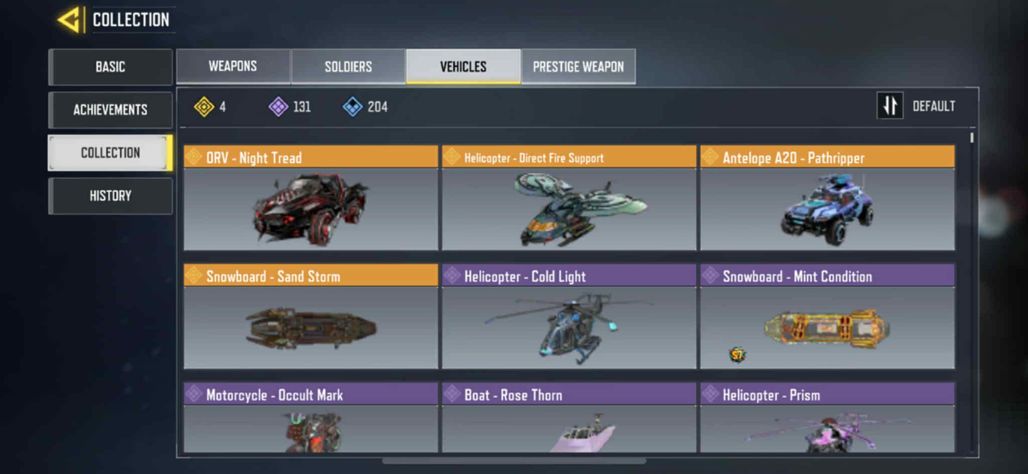The image size is (1028, 474).
Task: Select the Antelope A20 - Pathripper vehicle
Action: 827,198
